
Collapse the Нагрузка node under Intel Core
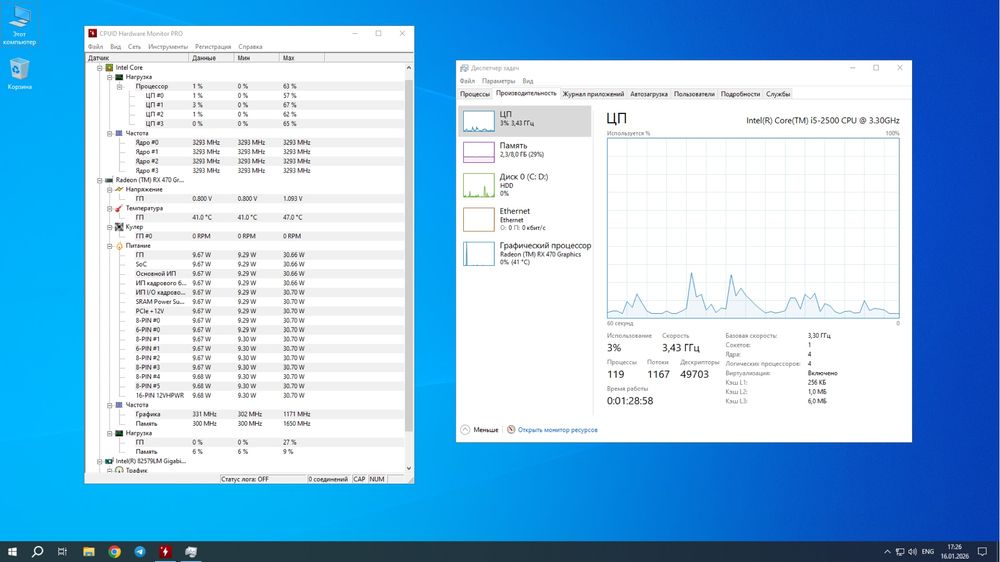(110, 77)
